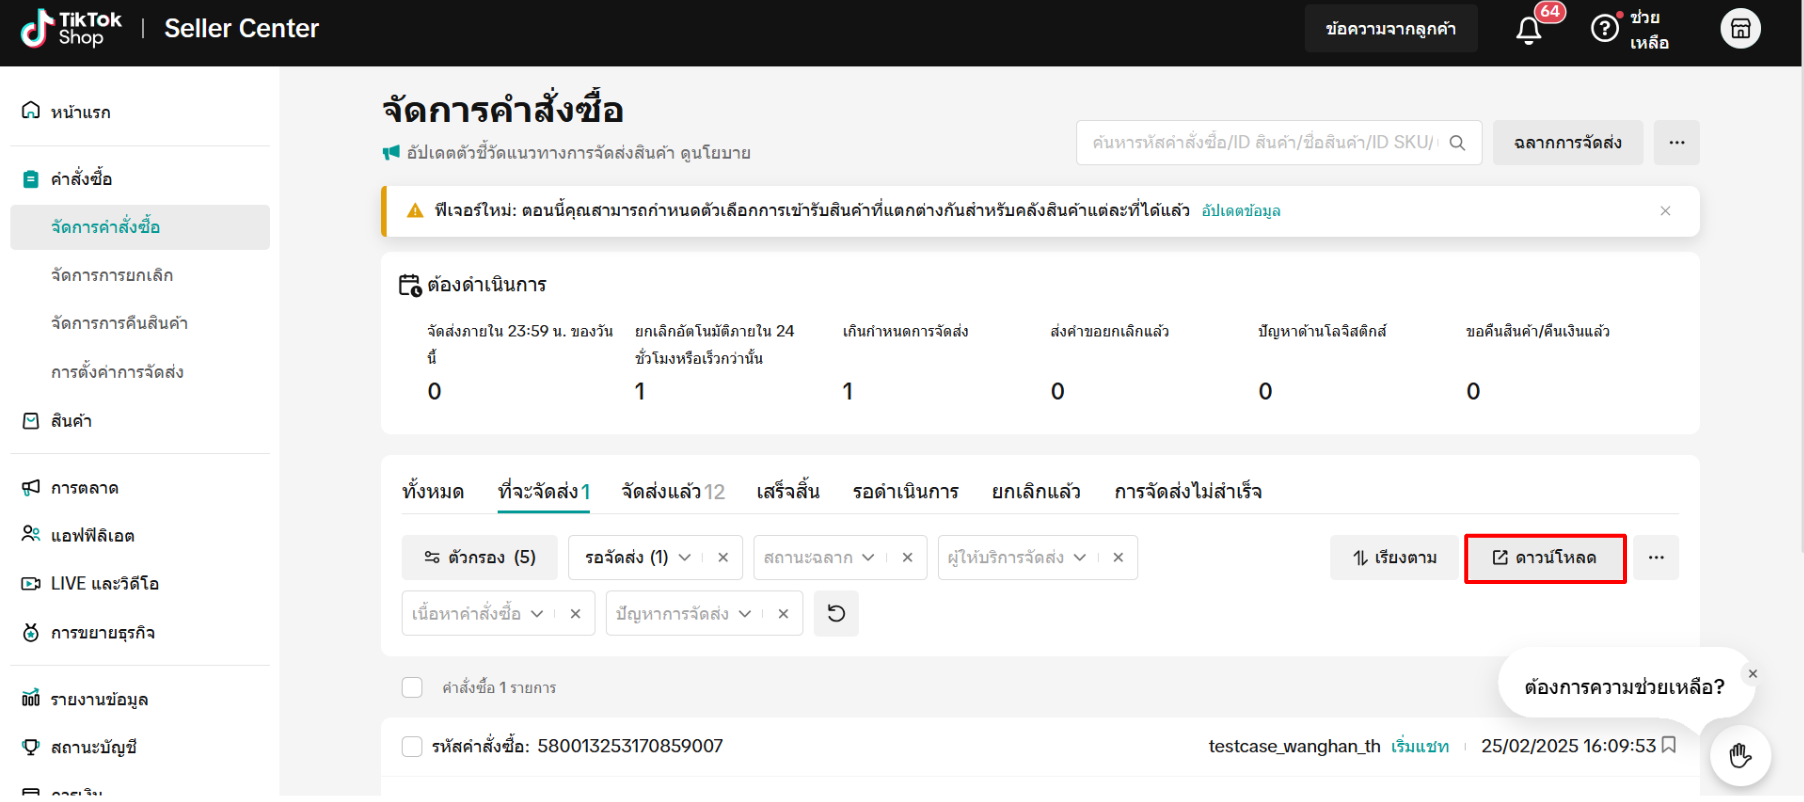Bookmark order 580013253170859007 with flag icon
This screenshot has width=1804, height=802.
pyautogui.click(x=1669, y=745)
